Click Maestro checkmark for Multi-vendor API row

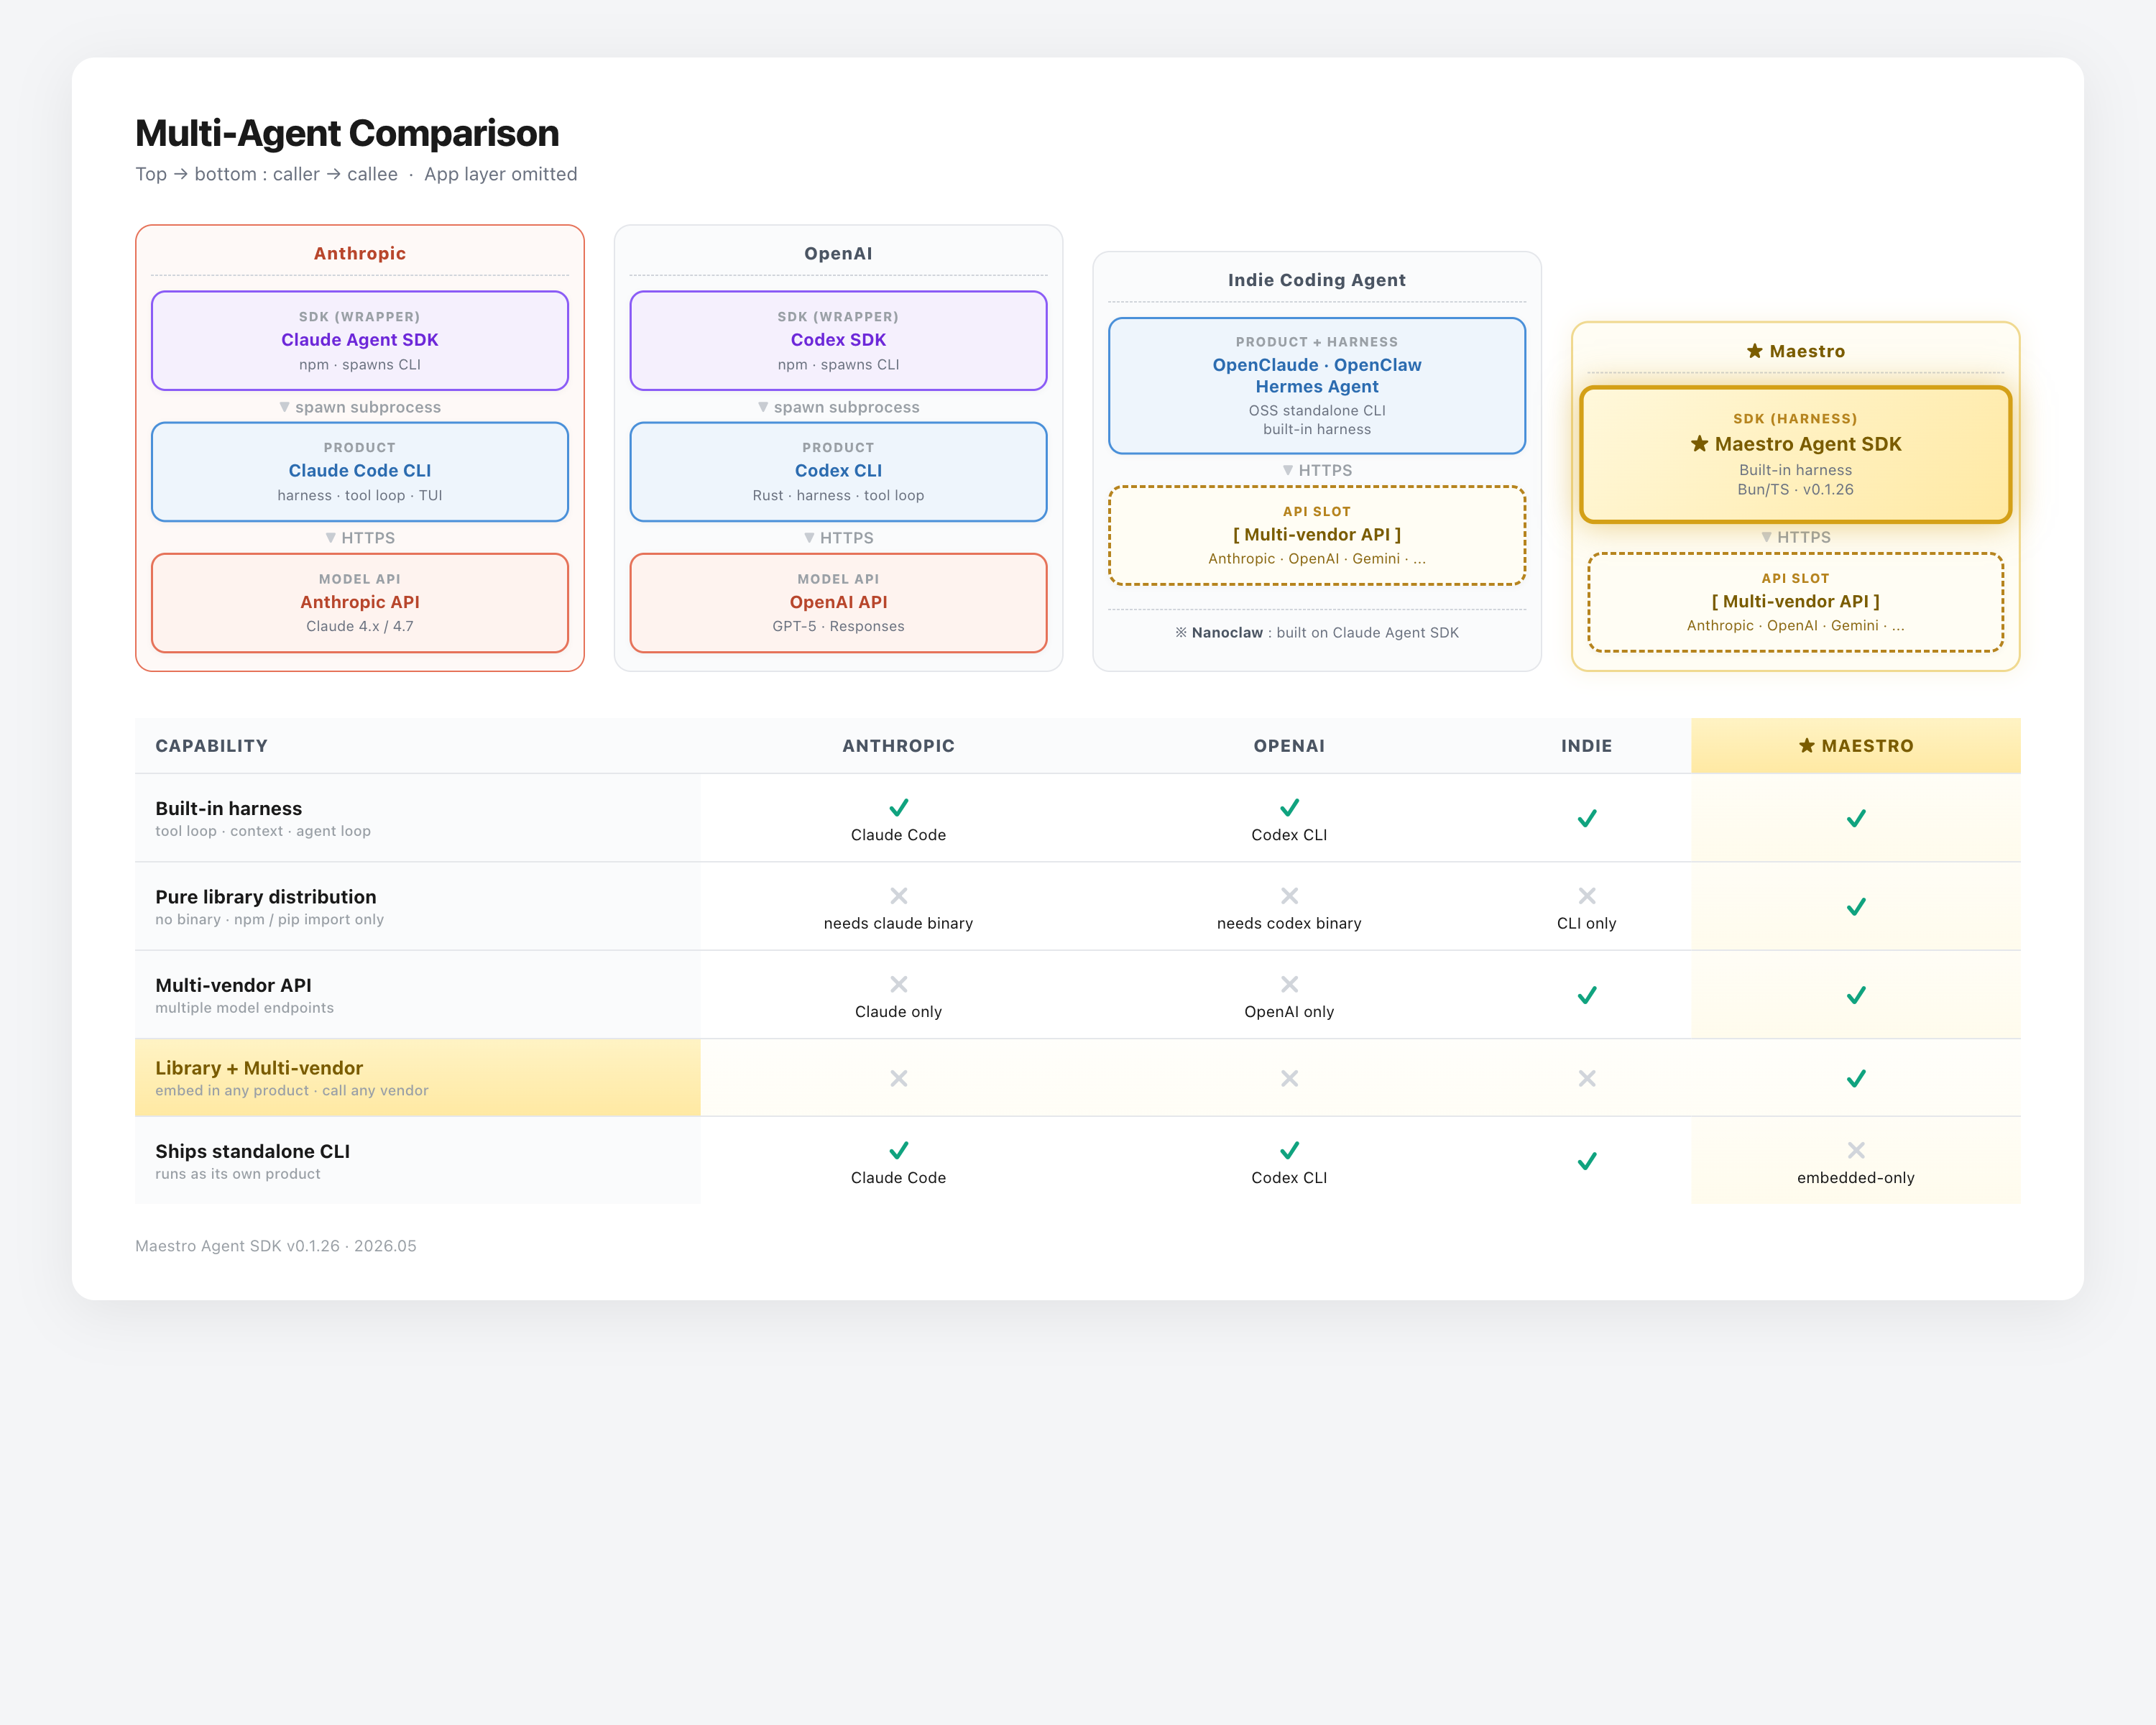(1856, 995)
